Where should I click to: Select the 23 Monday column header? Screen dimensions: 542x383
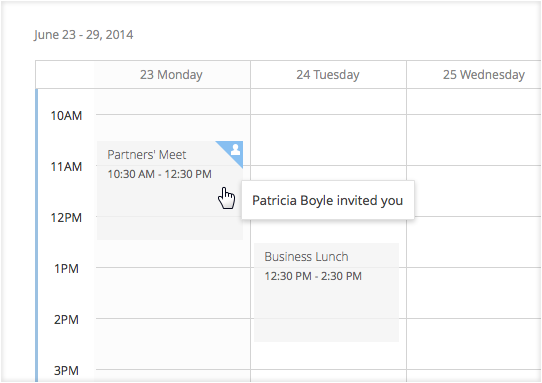coord(171,75)
